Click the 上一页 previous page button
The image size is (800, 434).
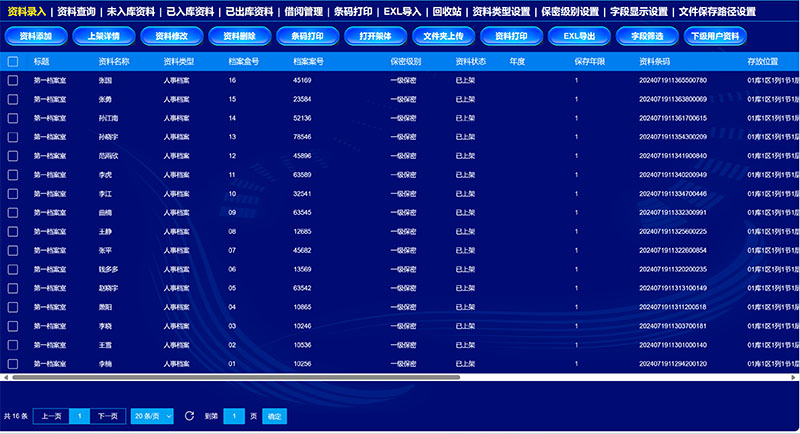coord(51,415)
